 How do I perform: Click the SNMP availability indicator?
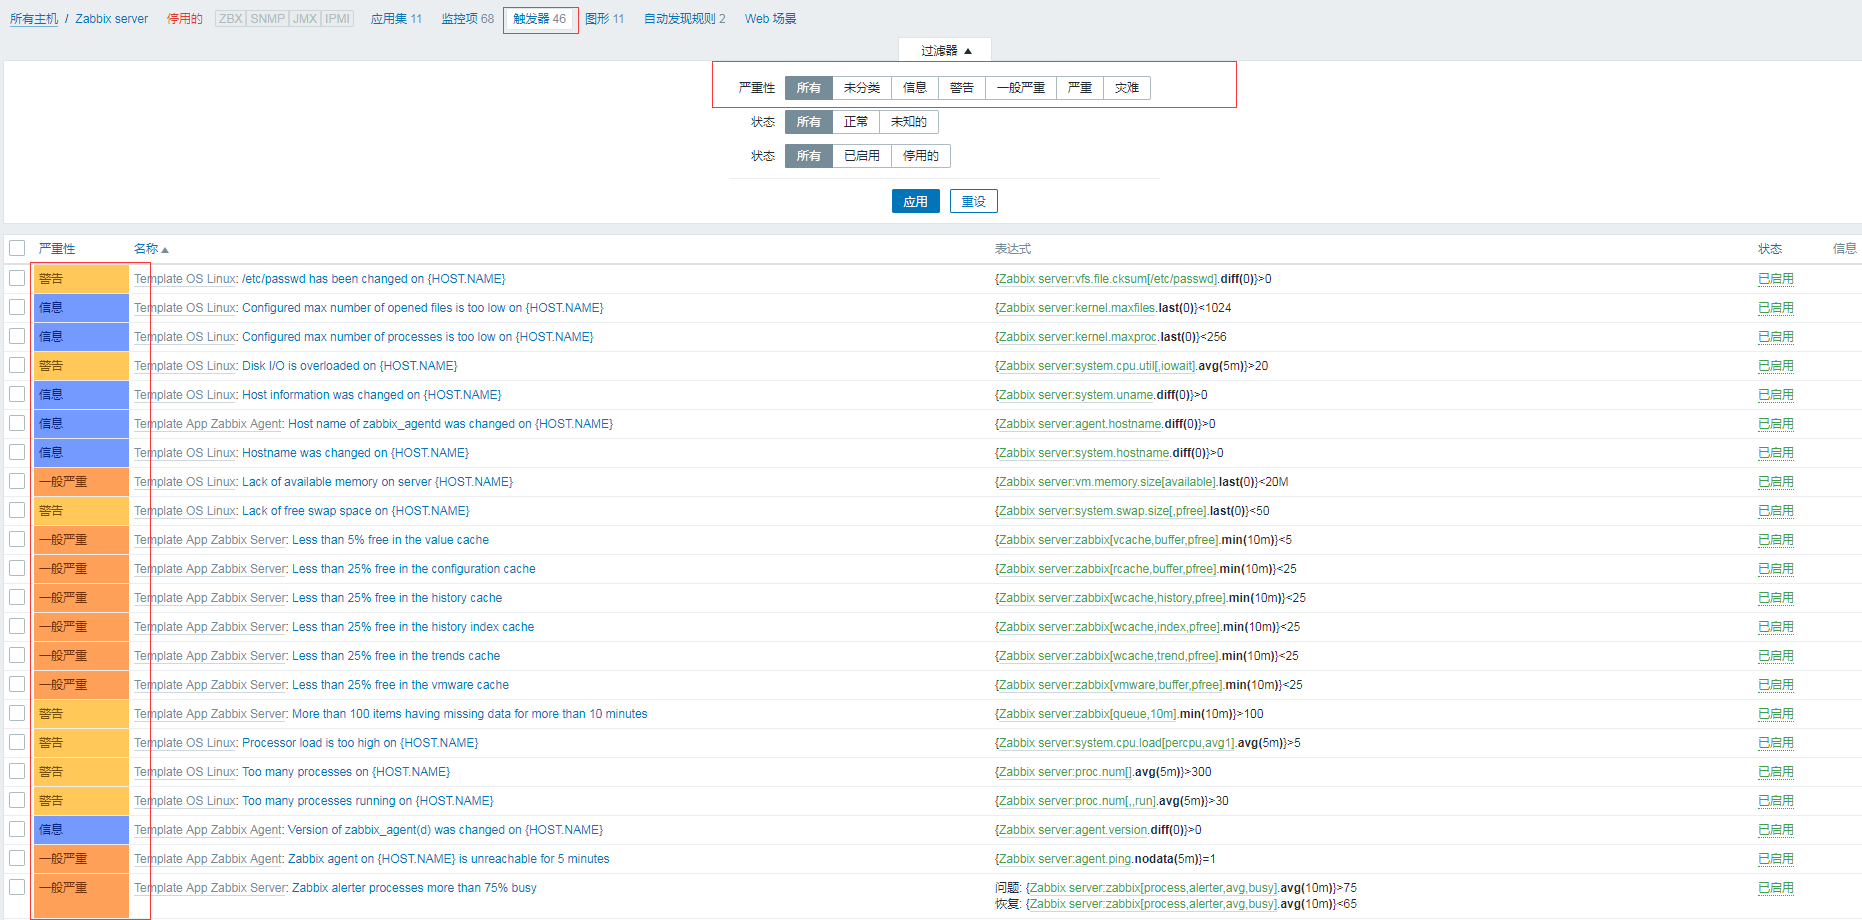267,19
